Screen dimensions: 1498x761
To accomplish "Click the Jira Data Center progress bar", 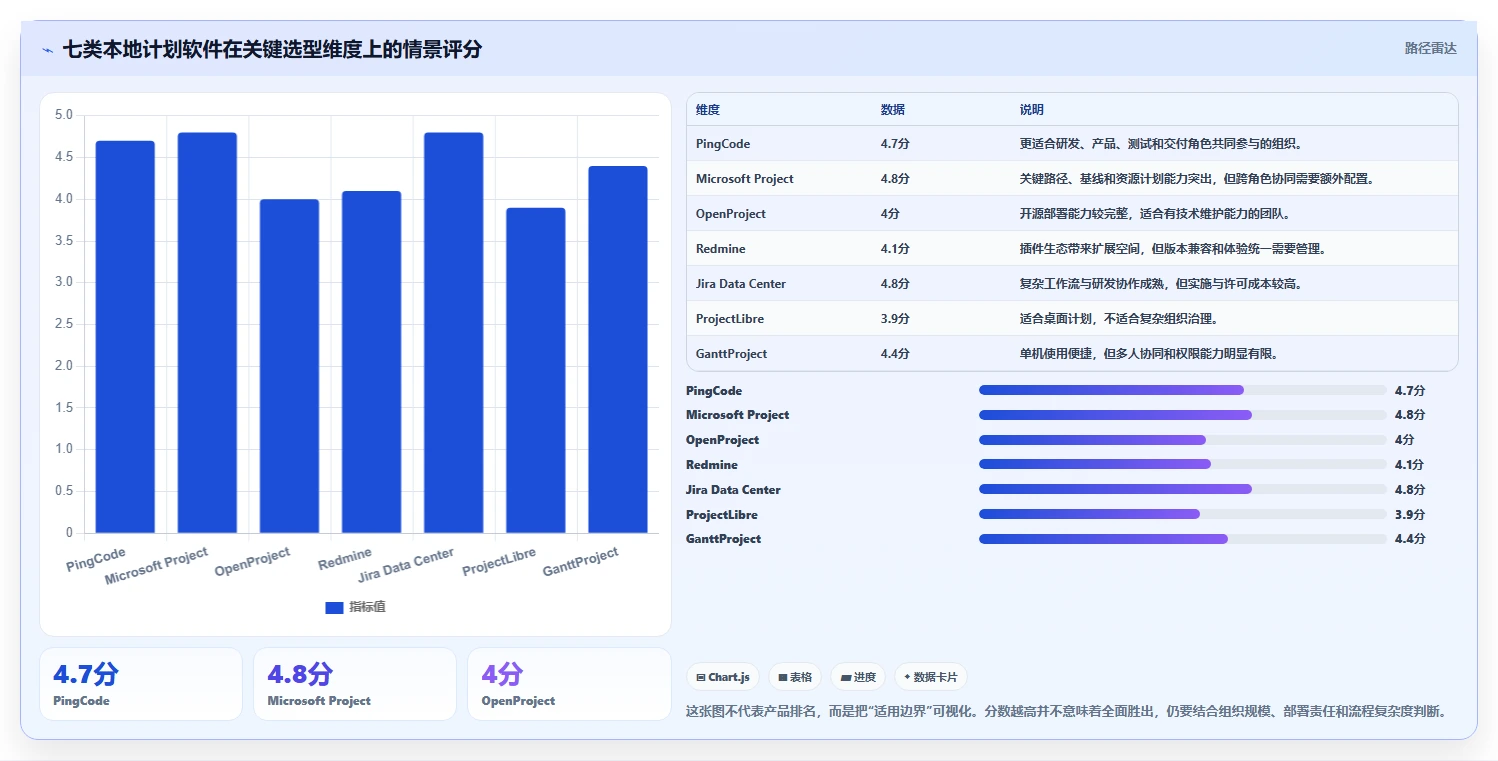I will 1183,489.
